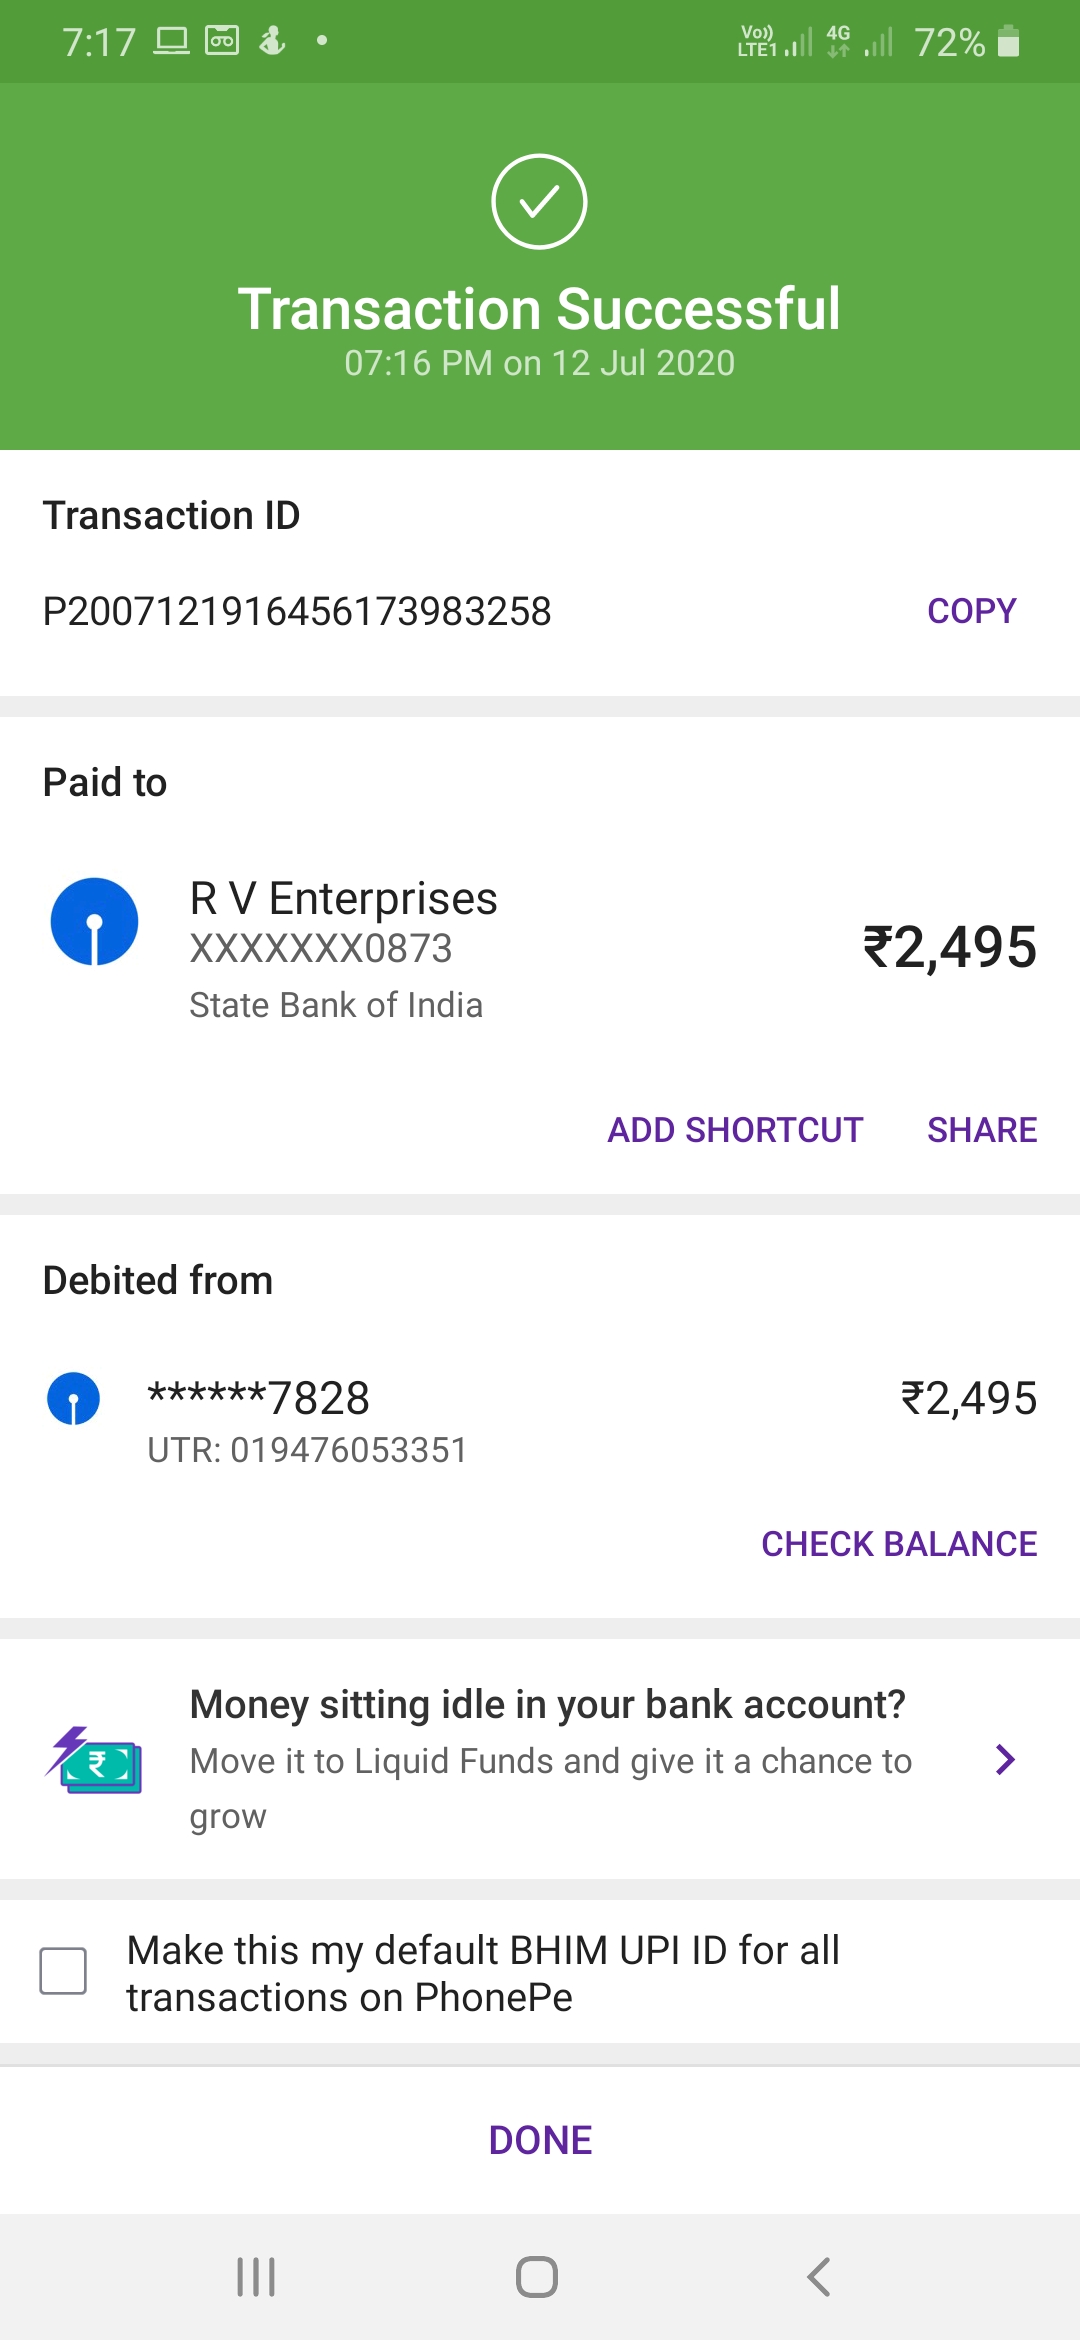The height and width of the screenshot is (2340, 1080).
Task: Expand the Liquid Funds promo chevron arrow
Action: 1005,1759
